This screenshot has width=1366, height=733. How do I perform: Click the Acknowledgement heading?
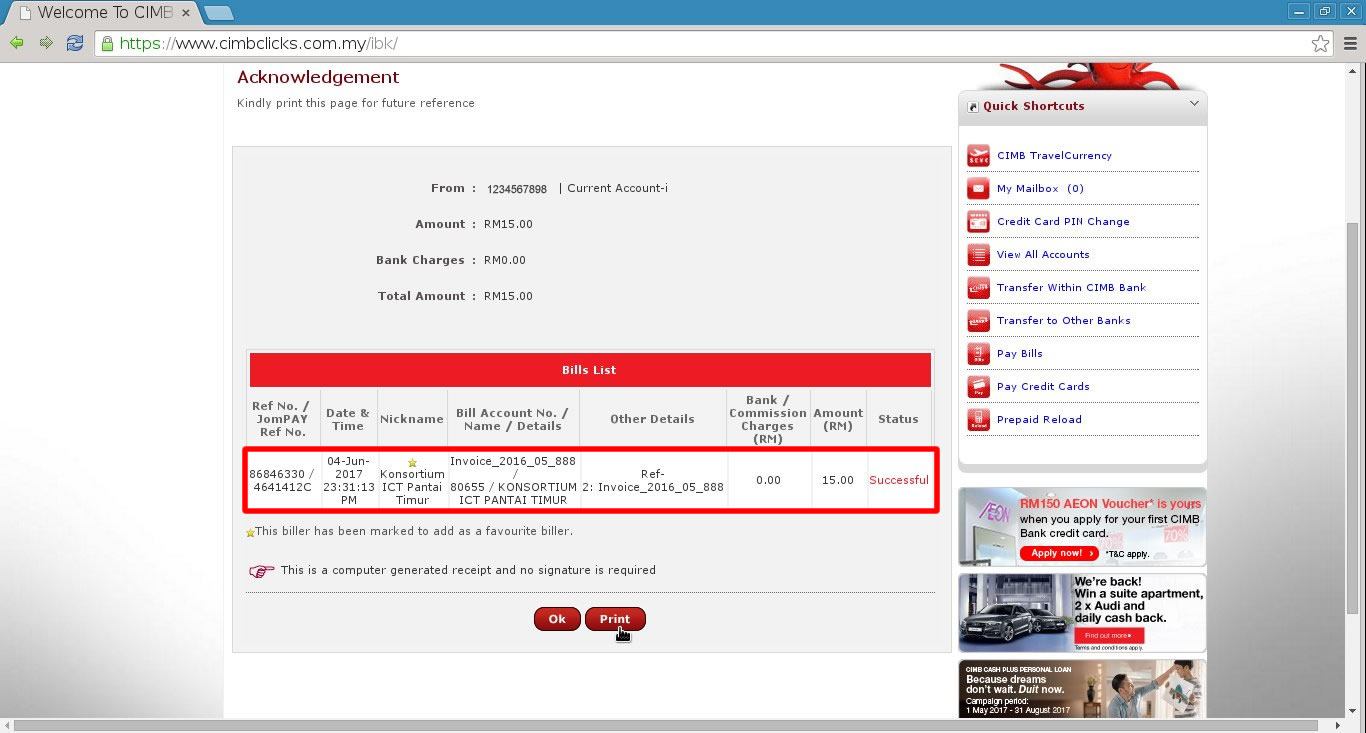pos(318,77)
